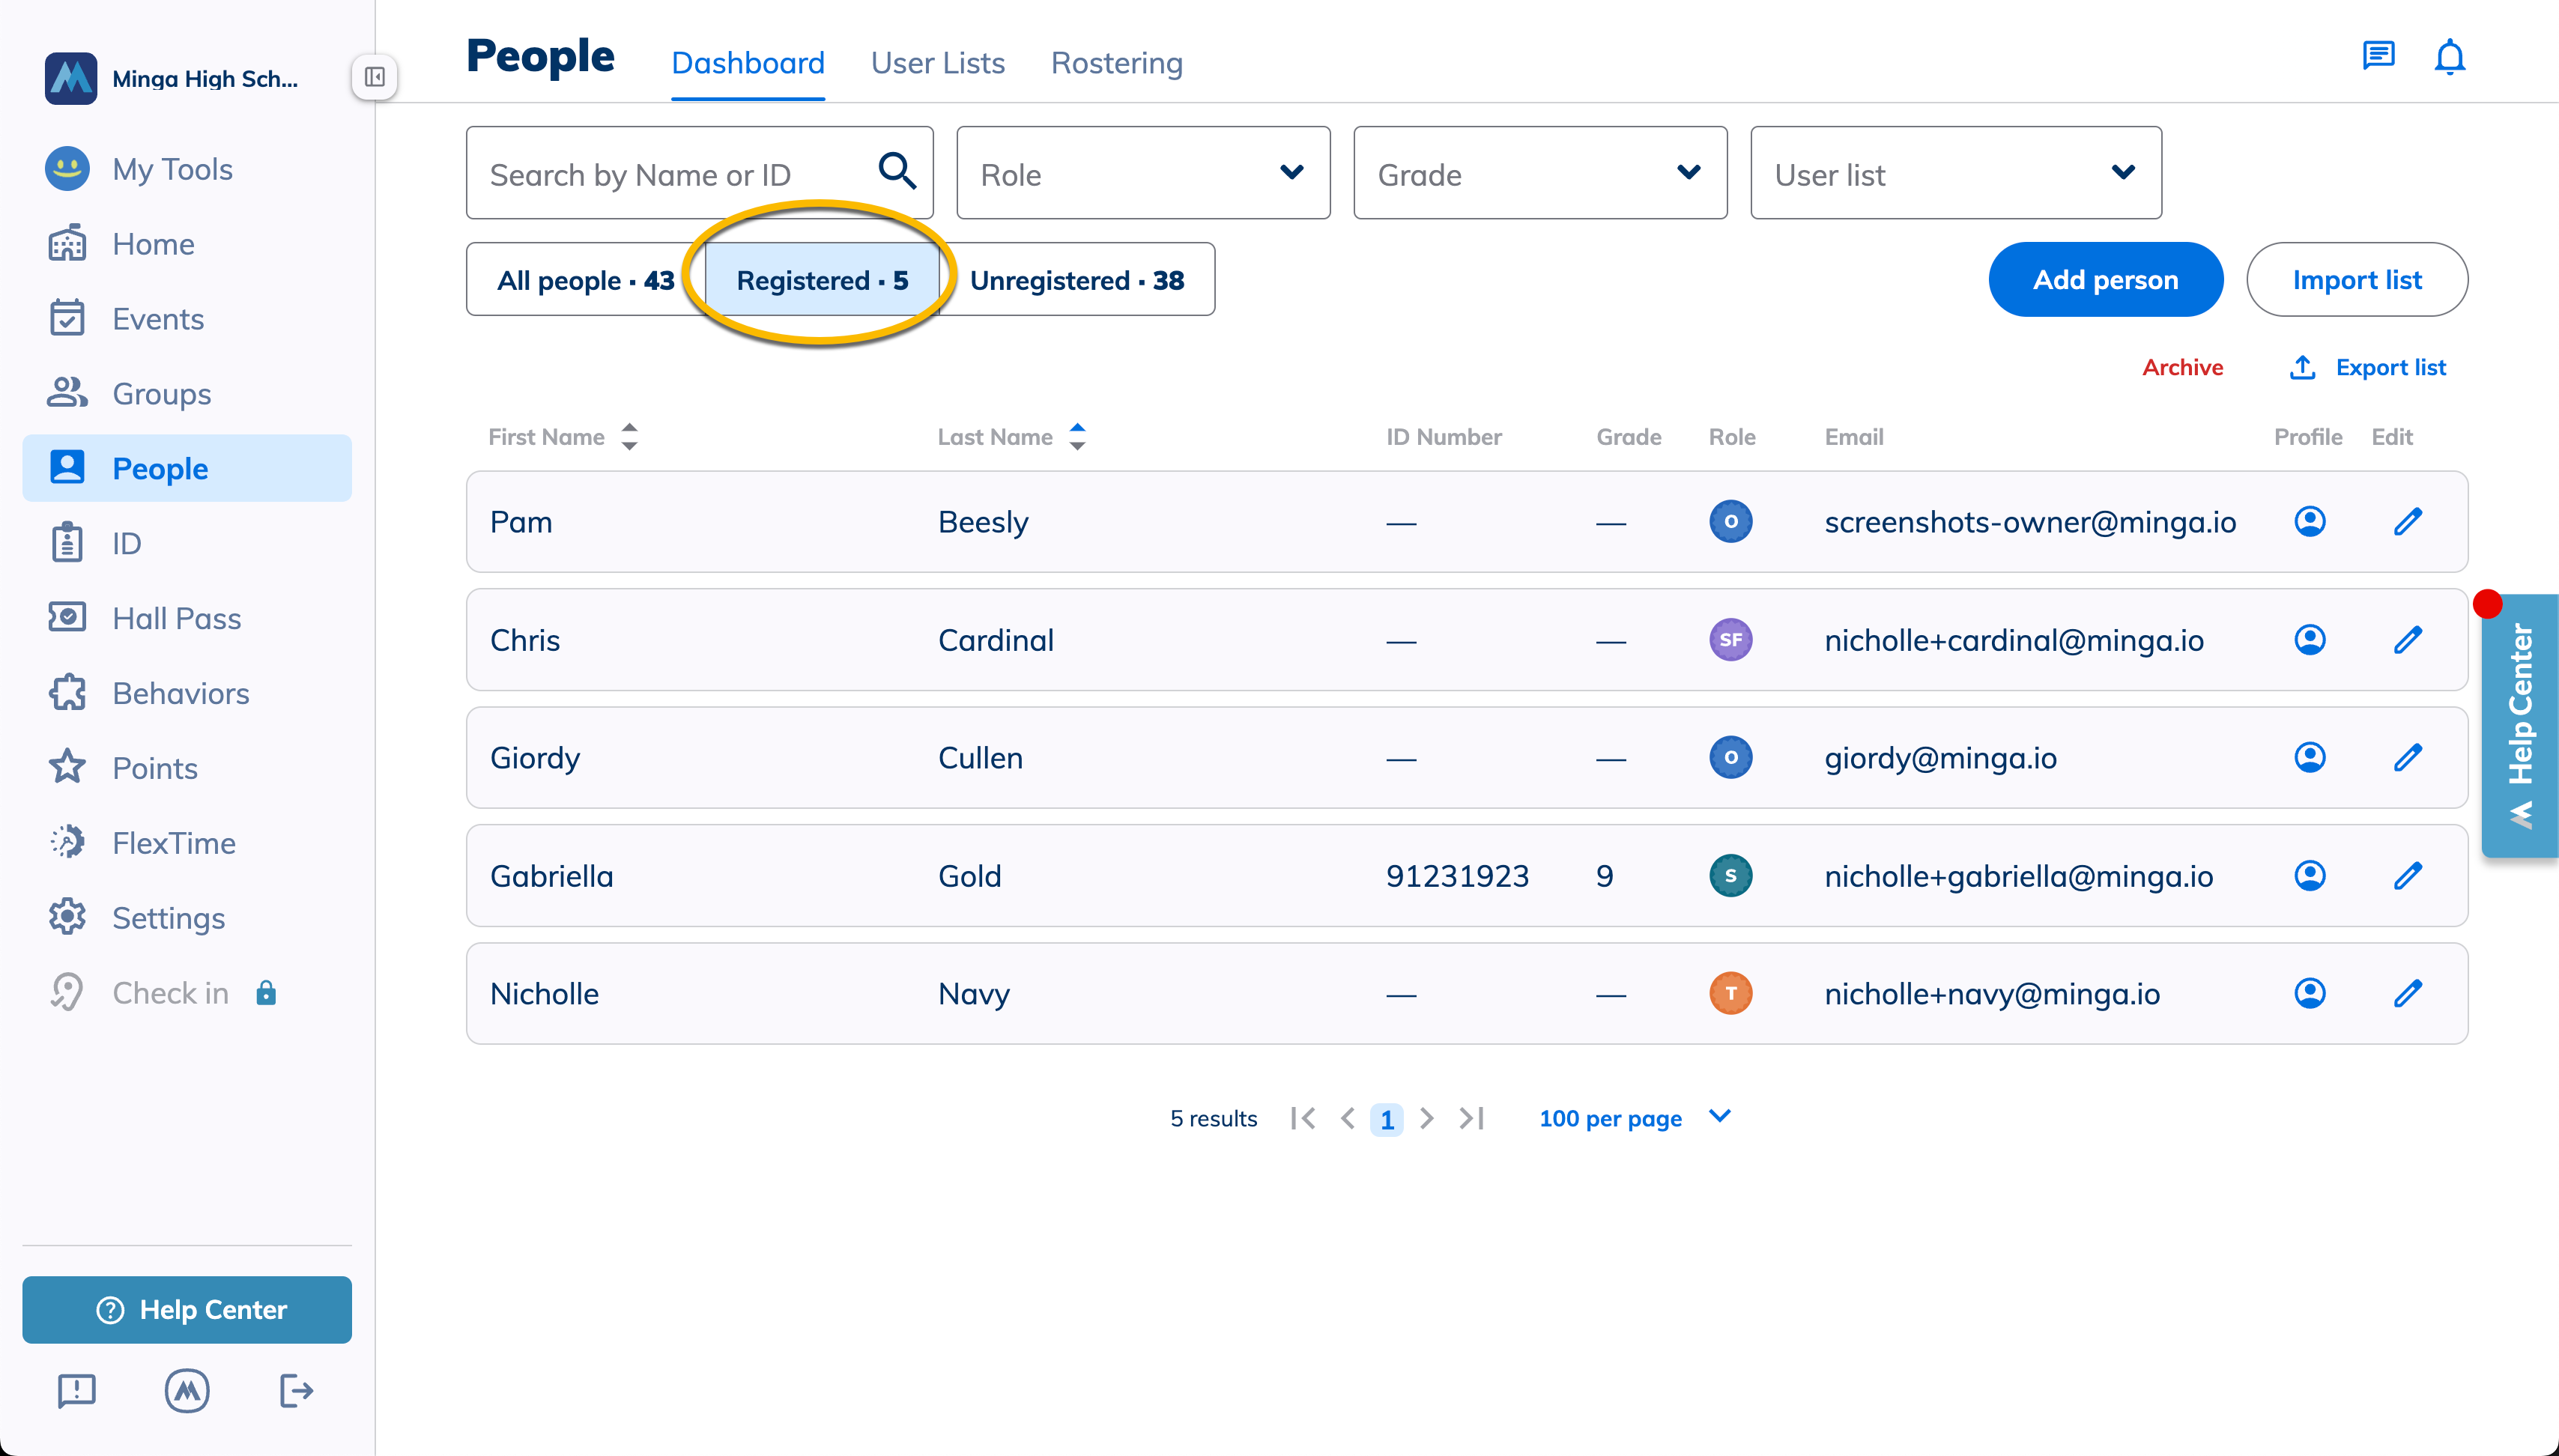Show All people filter
This screenshot has width=2559, height=1456.
click(x=586, y=280)
